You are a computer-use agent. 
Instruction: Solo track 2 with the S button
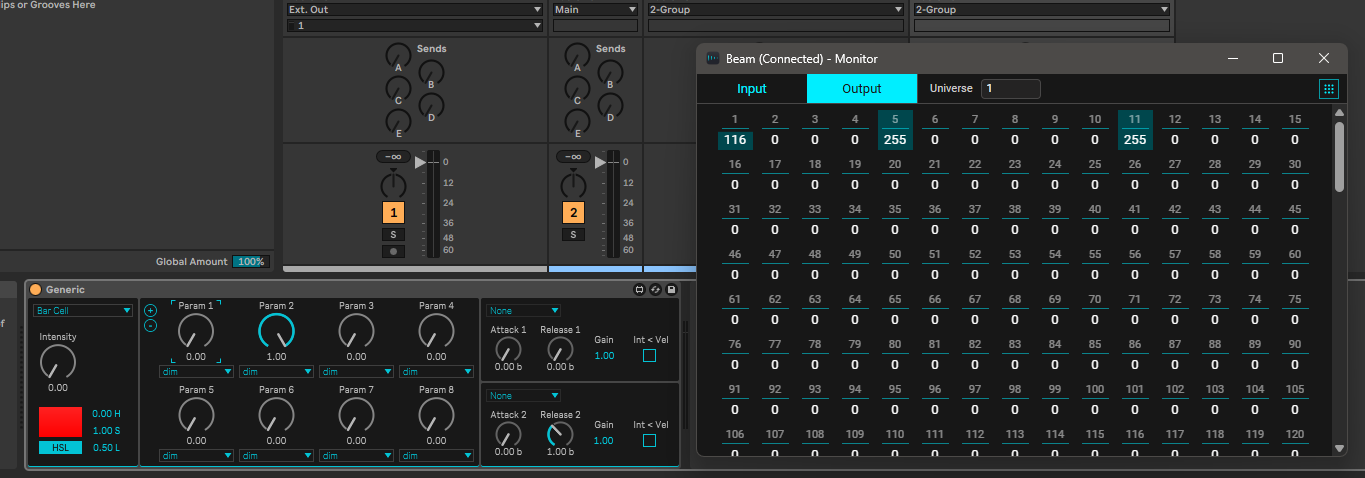(573, 235)
